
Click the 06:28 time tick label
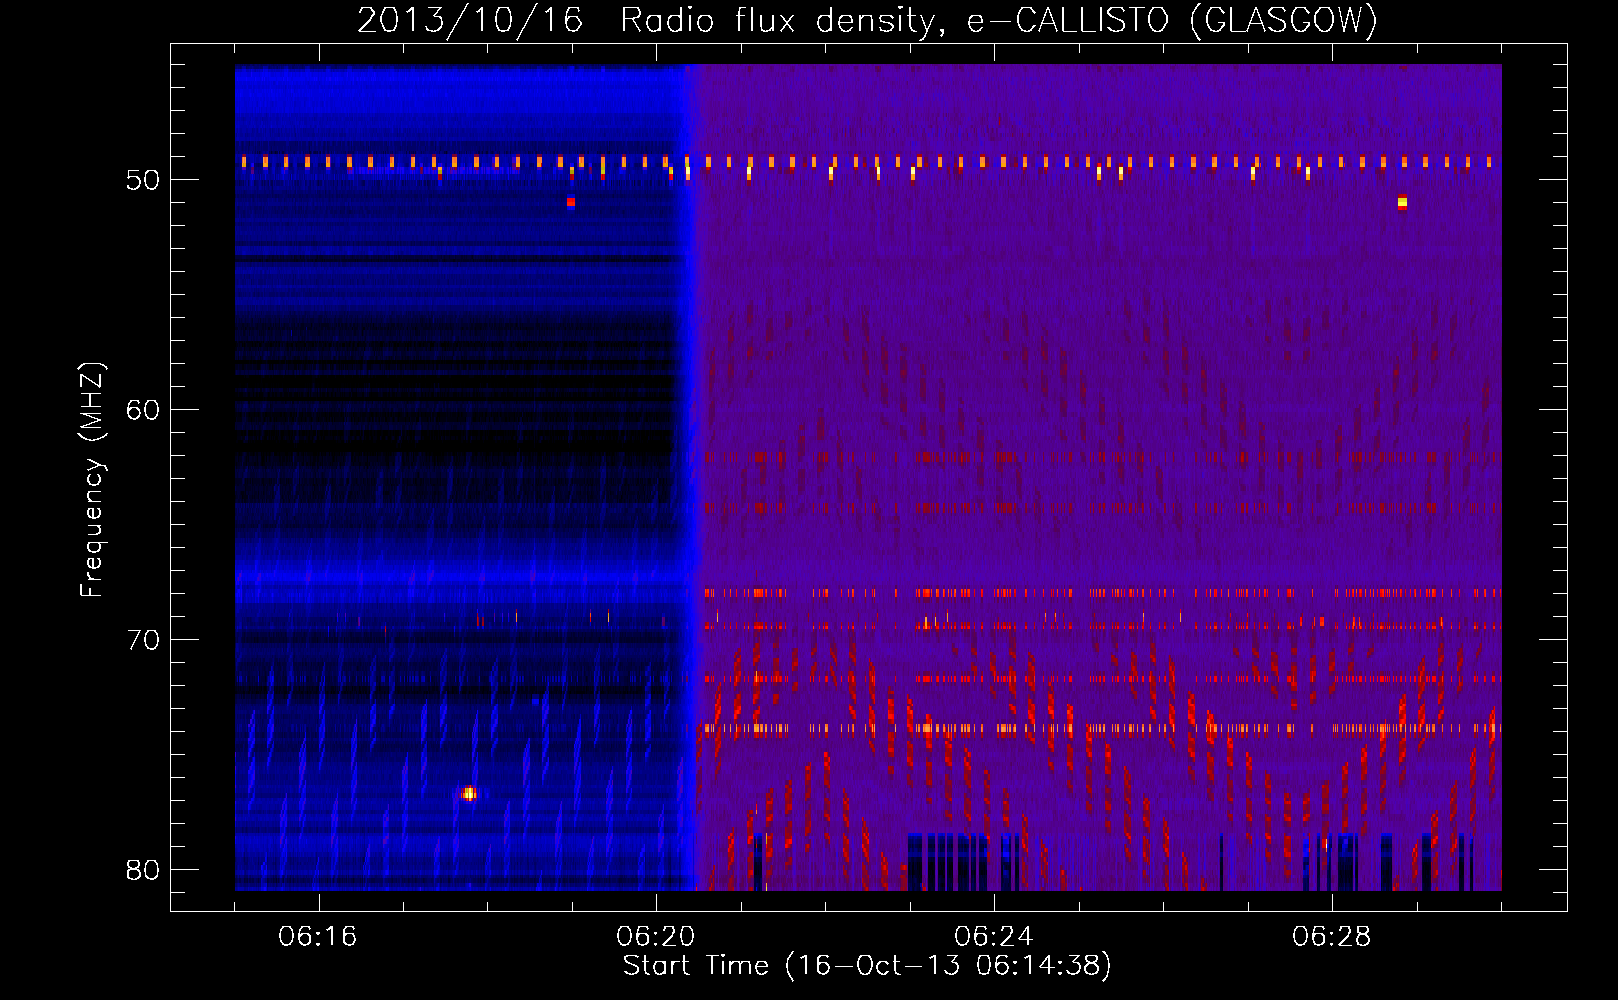point(1332,936)
